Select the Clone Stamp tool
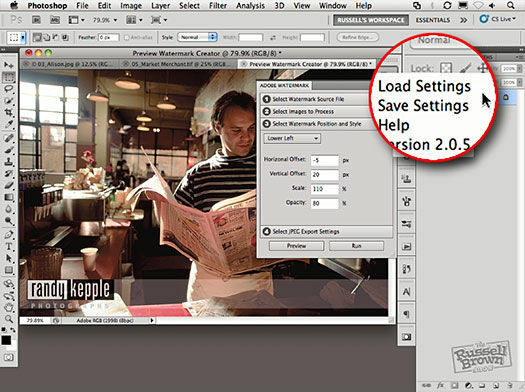 pos(9,162)
